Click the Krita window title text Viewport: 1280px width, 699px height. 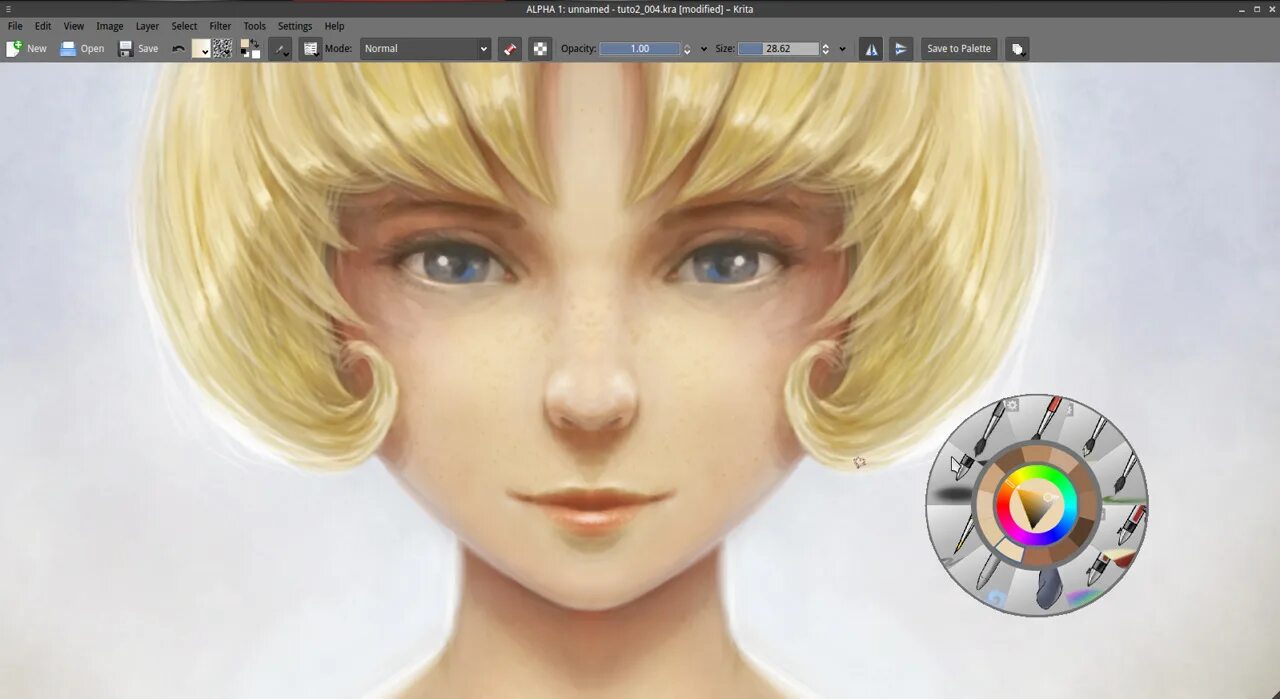pyautogui.click(x=640, y=9)
